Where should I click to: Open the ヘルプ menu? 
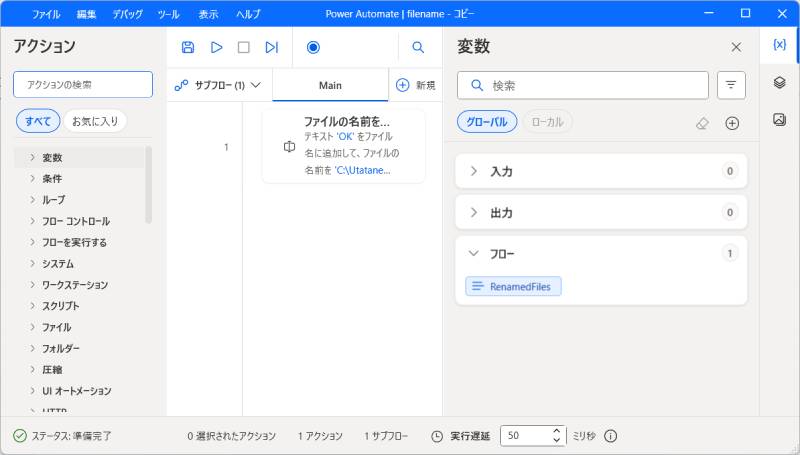coord(248,14)
